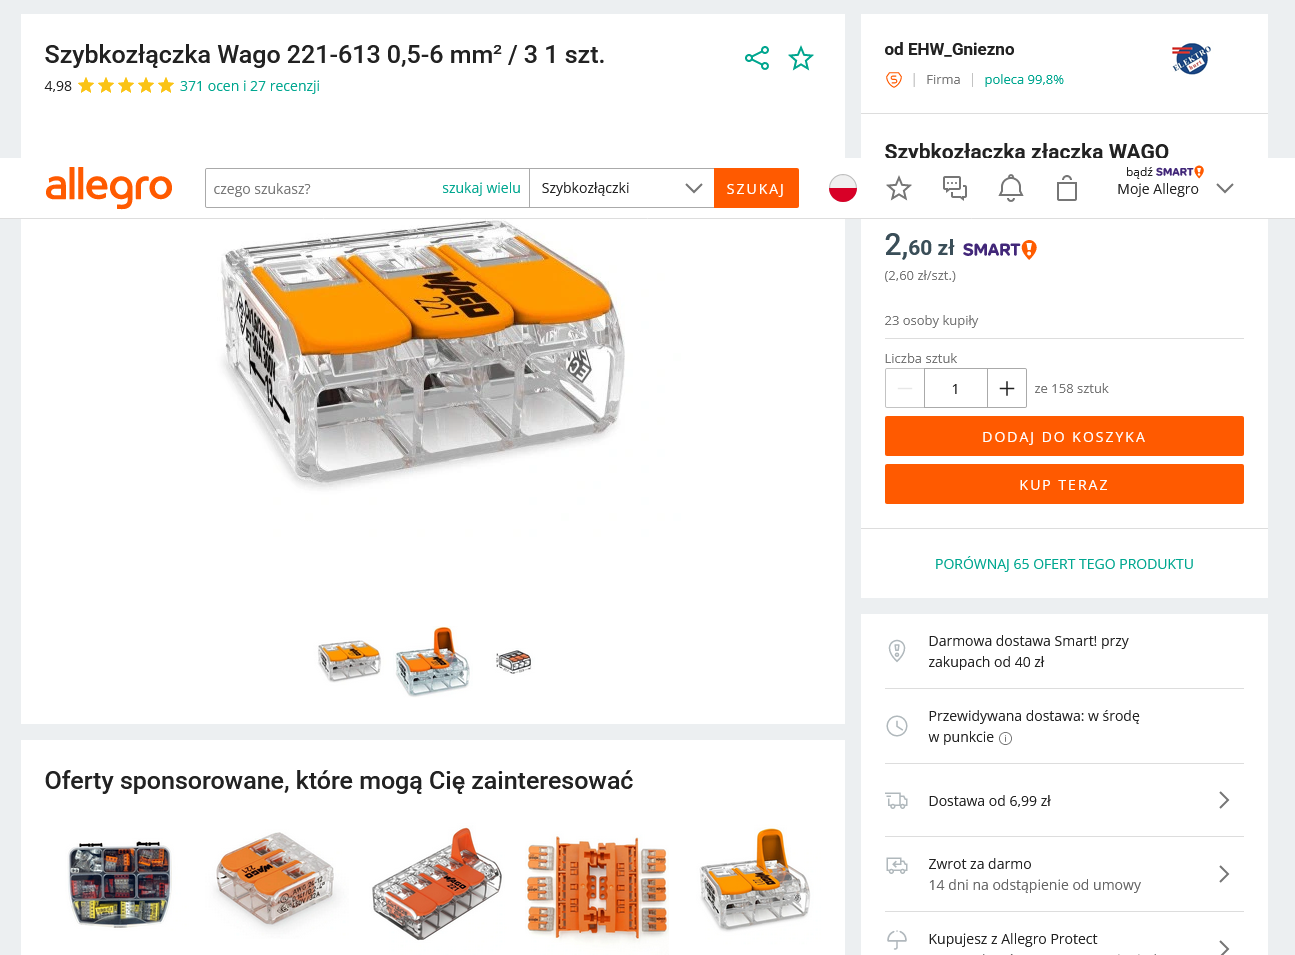1295x955 pixels.
Task: Click the KUP TERAZ button
Action: pyautogui.click(x=1064, y=484)
